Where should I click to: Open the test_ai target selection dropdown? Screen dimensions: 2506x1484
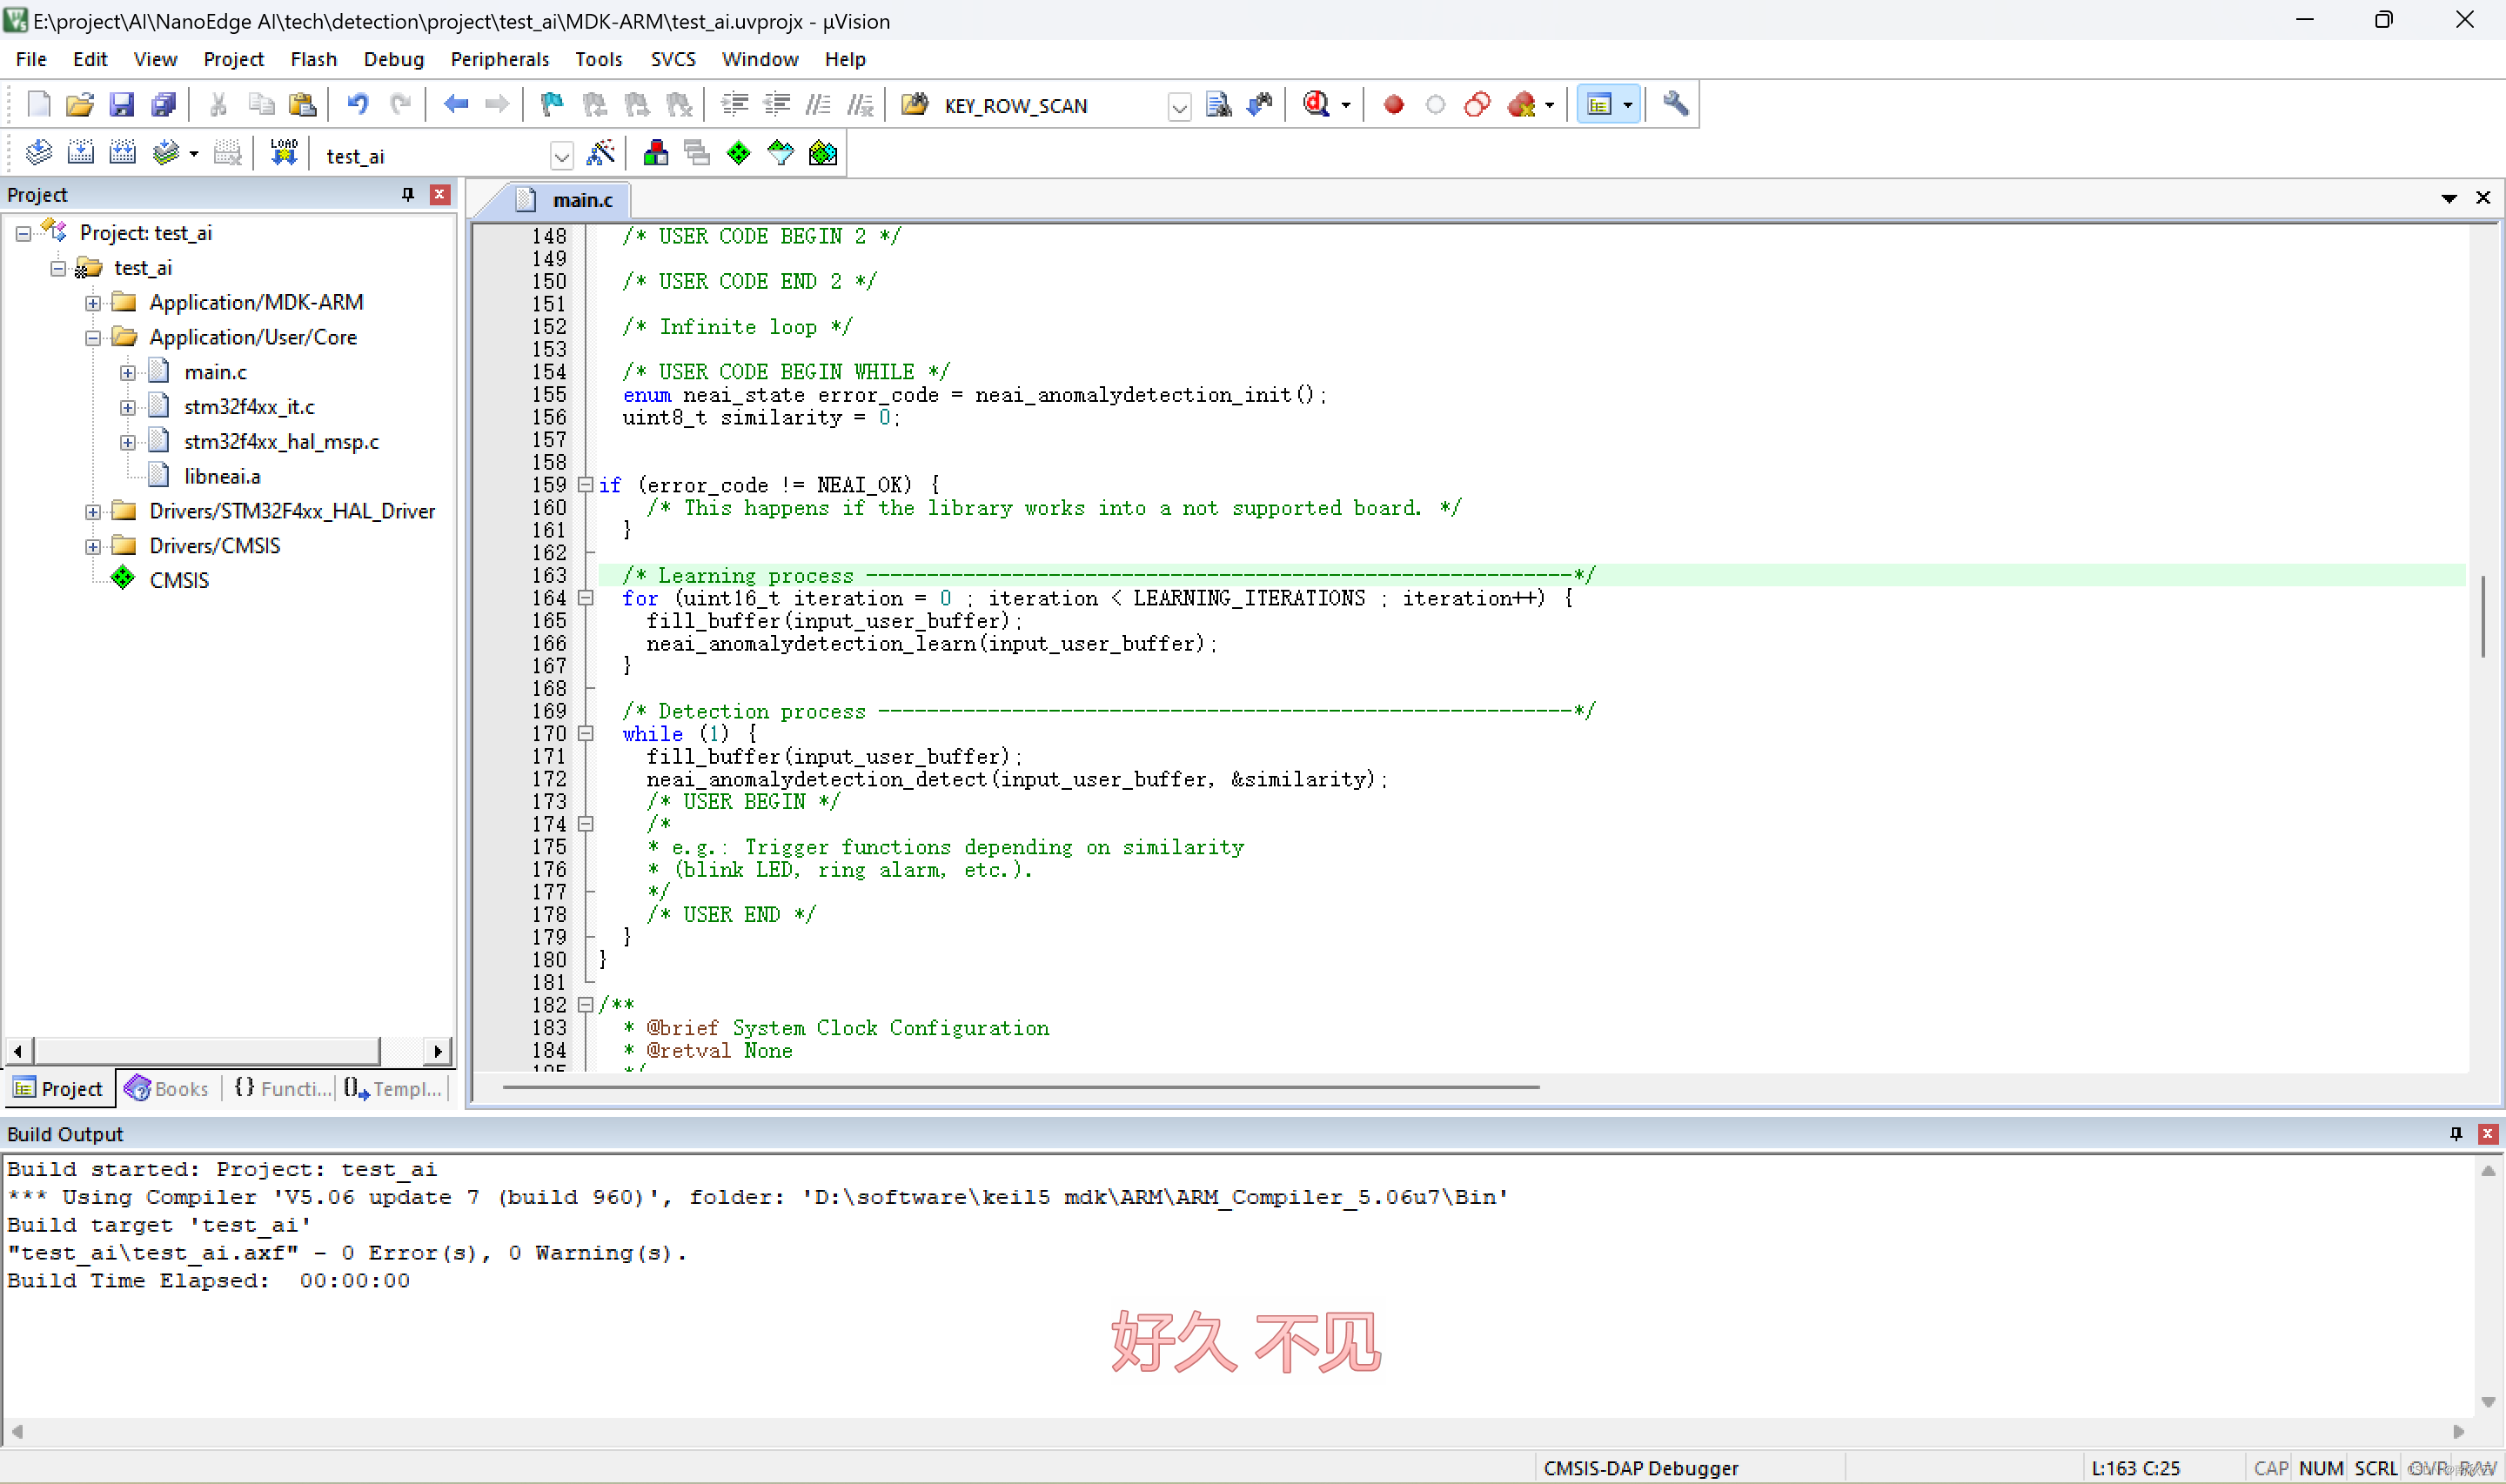[x=561, y=156]
